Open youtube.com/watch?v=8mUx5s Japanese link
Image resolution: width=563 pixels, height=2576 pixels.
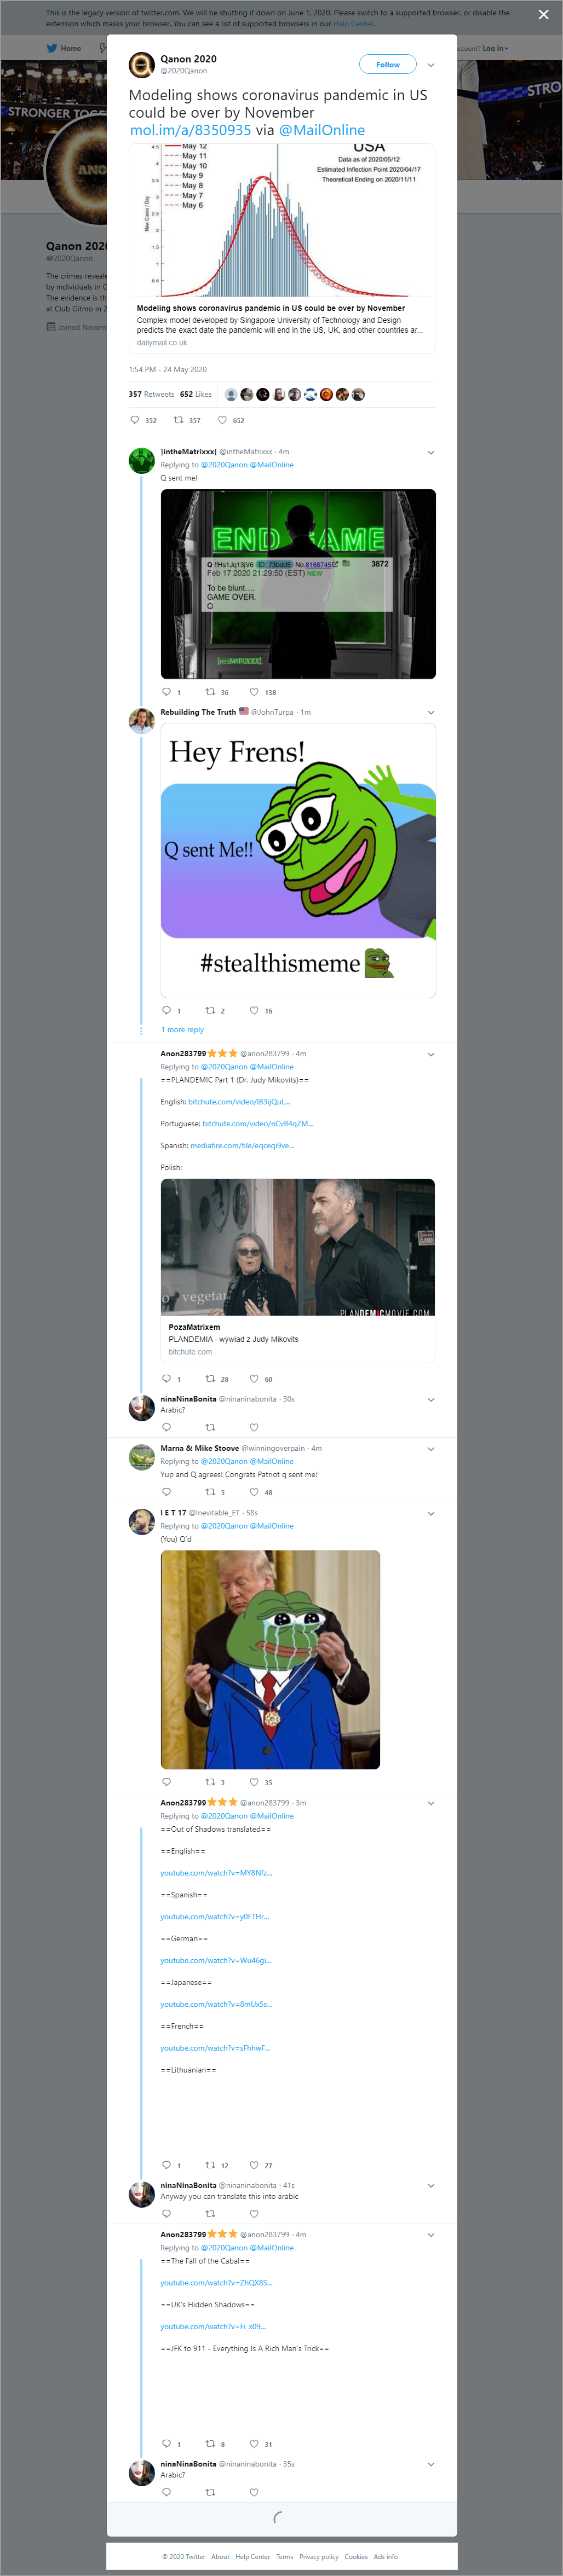click(x=216, y=2004)
